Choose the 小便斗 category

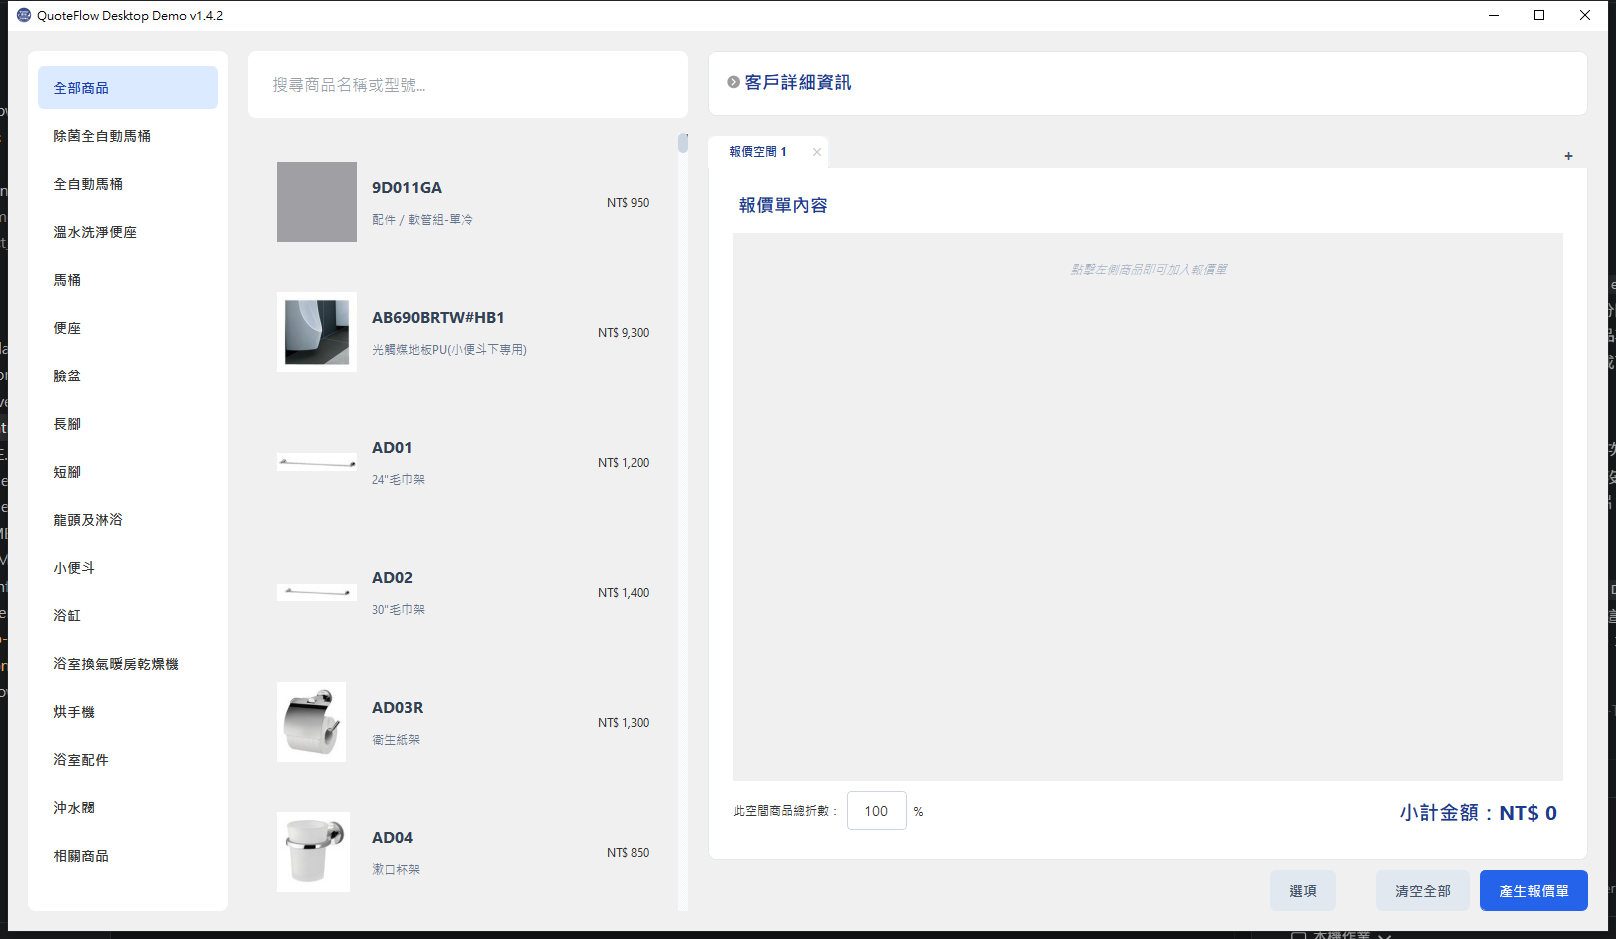[x=128, y=568]
